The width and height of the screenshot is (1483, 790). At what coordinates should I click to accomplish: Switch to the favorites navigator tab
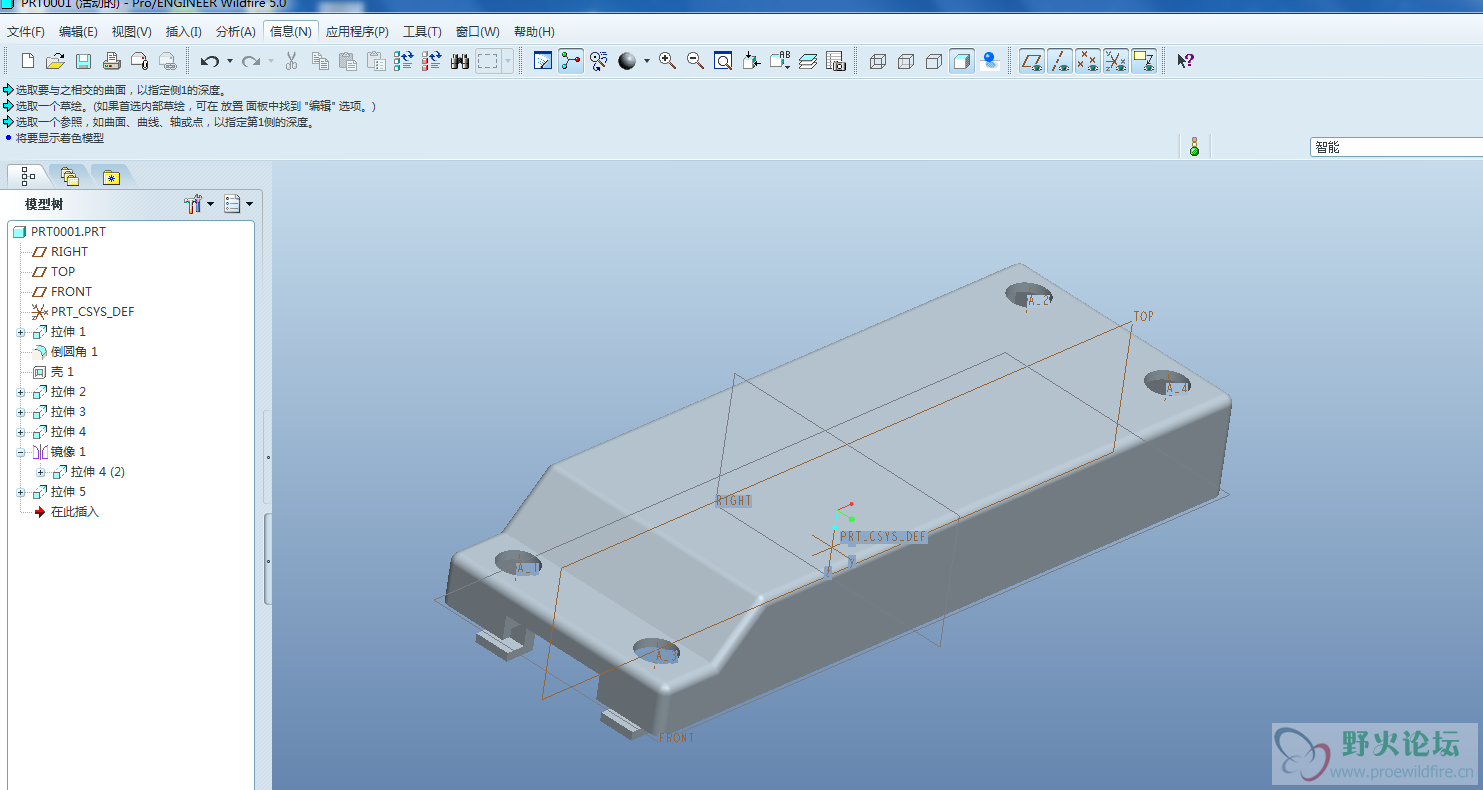click(x=111, y=177)
